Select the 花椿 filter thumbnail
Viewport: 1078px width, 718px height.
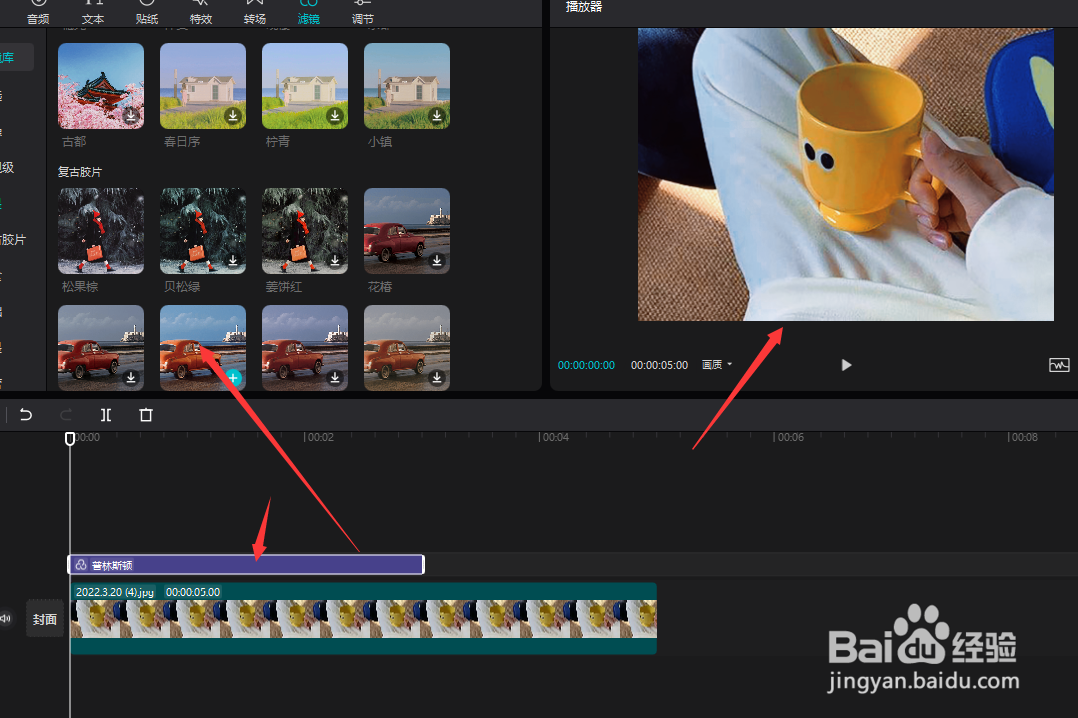pyautogui.click(x=406, y=231)
